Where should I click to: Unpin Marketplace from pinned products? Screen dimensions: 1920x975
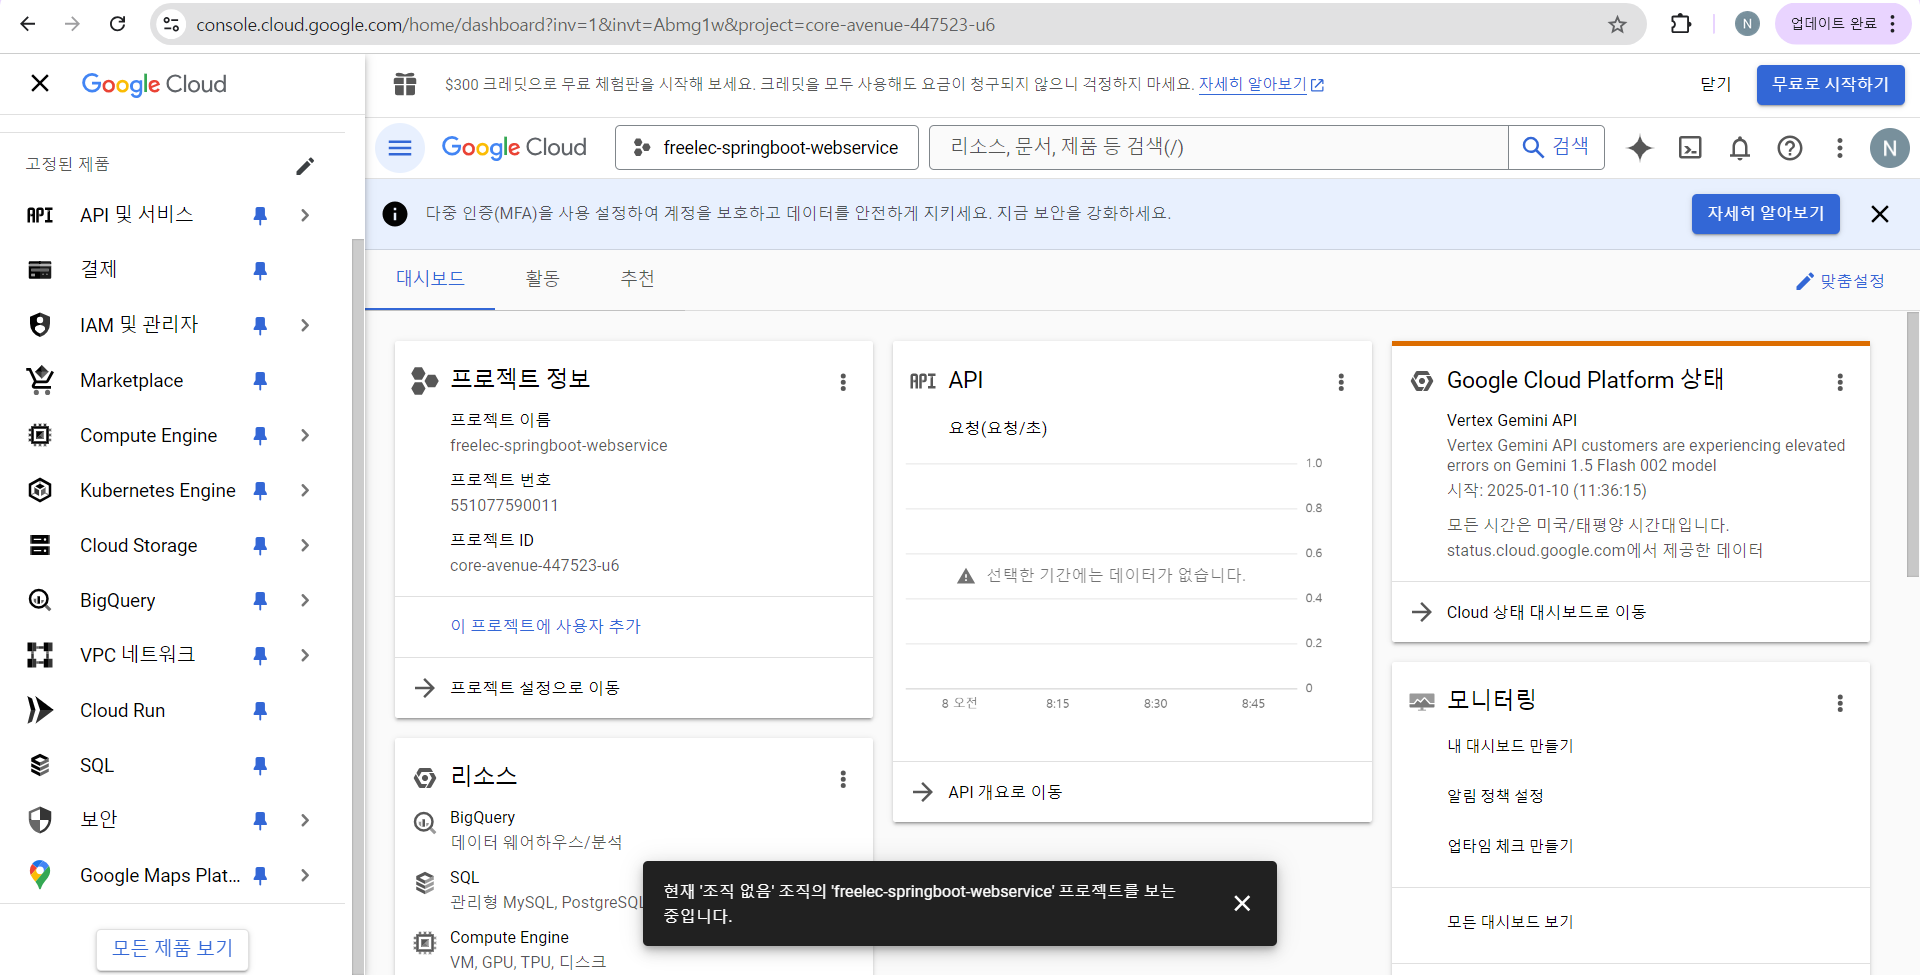[260, 380]
